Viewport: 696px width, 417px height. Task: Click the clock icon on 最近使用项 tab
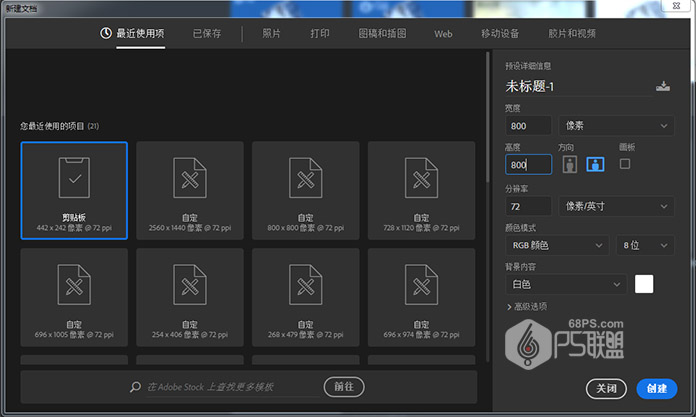pos(106,33)
